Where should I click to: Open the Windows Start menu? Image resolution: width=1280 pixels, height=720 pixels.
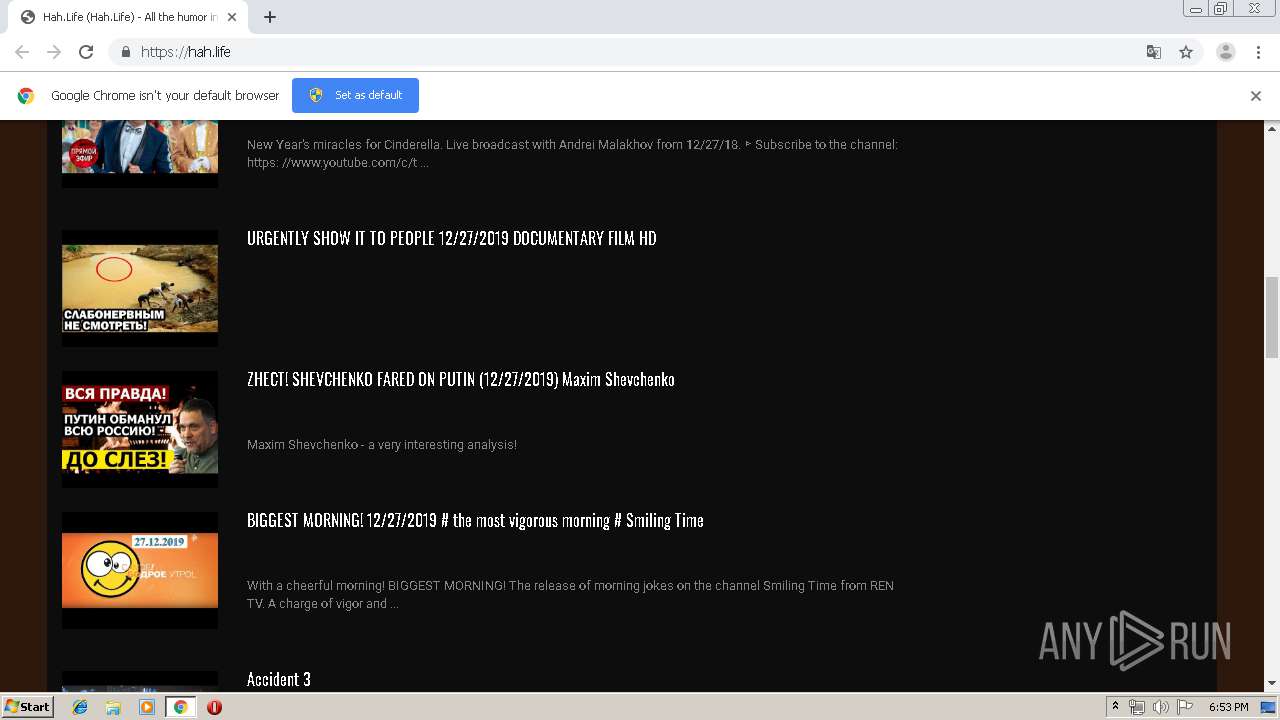click(x=28, y=706)
